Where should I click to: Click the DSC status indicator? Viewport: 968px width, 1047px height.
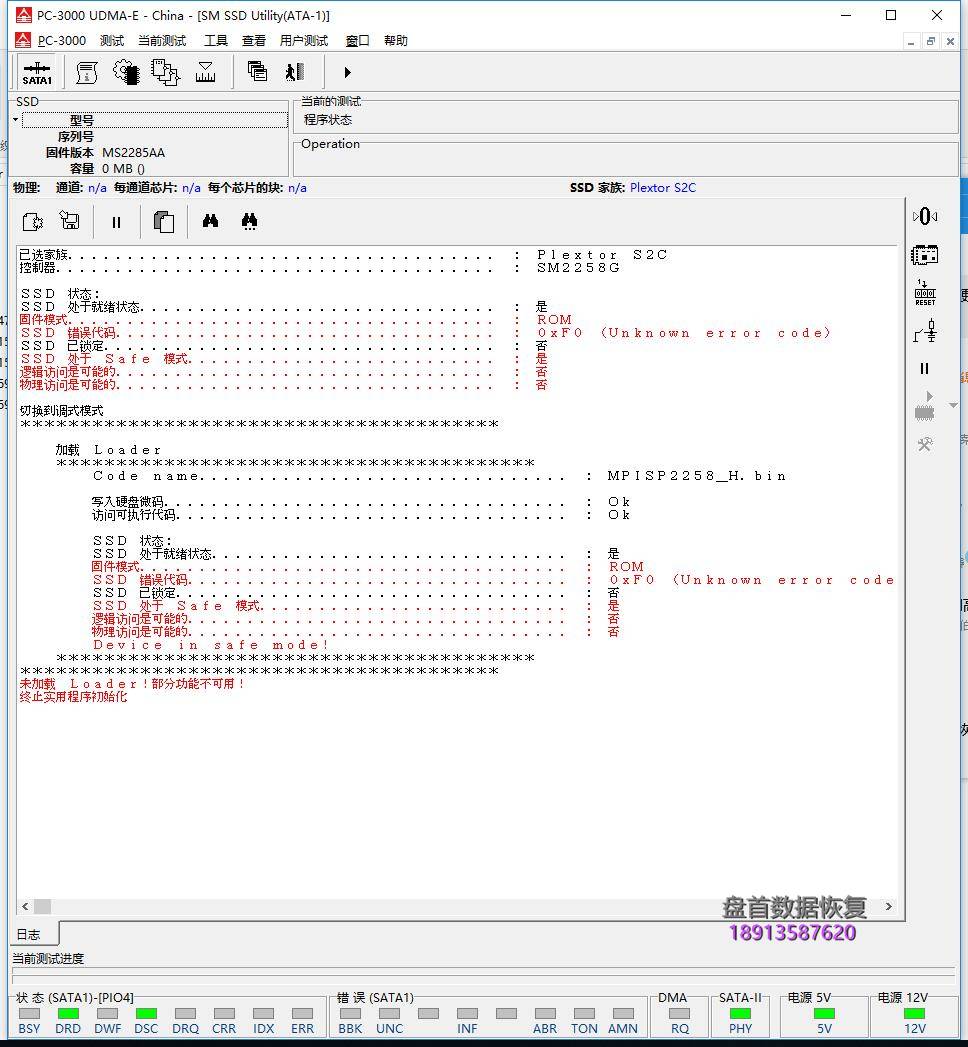[x=146, y=1014]
